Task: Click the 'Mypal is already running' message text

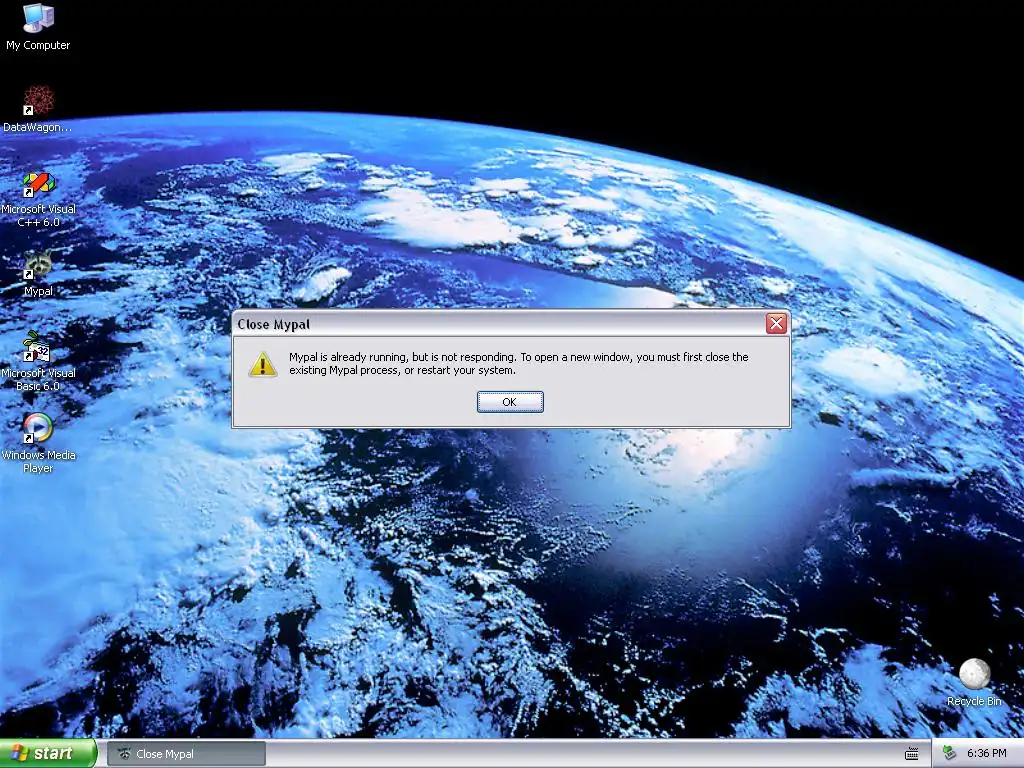Action: 519,364
